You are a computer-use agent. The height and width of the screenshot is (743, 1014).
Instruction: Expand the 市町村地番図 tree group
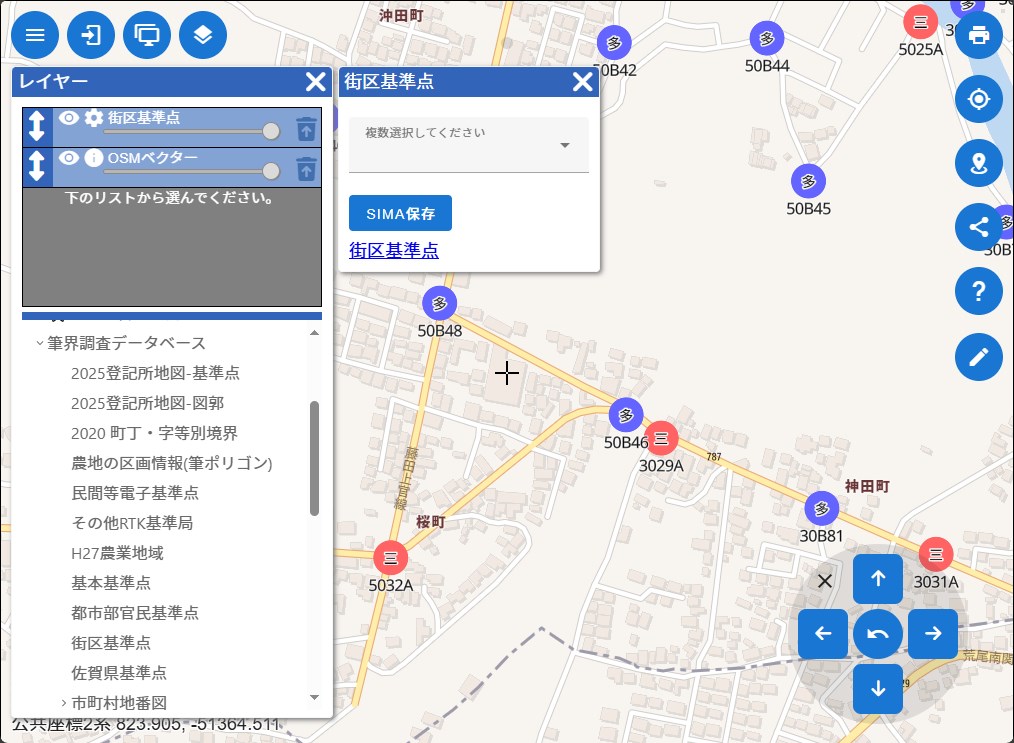click(63, 703)
